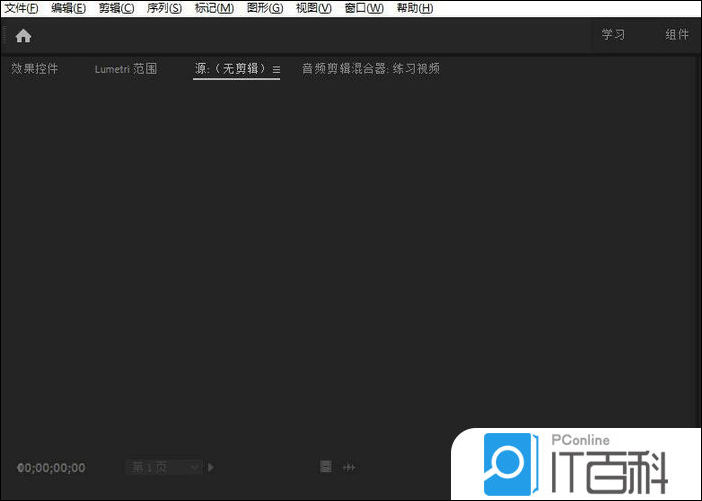The image size is (702, 501).
Task: Open the 文件(F) menu
Action: click(x=21, y=8)
